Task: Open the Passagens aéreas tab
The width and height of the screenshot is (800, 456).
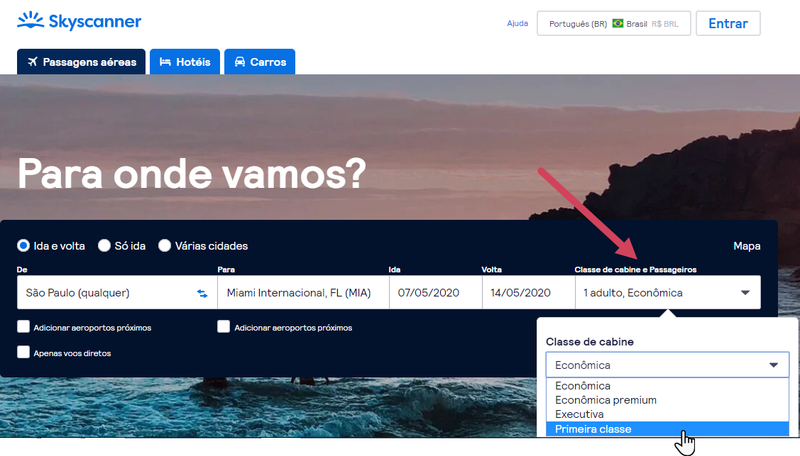Action: 81,62
